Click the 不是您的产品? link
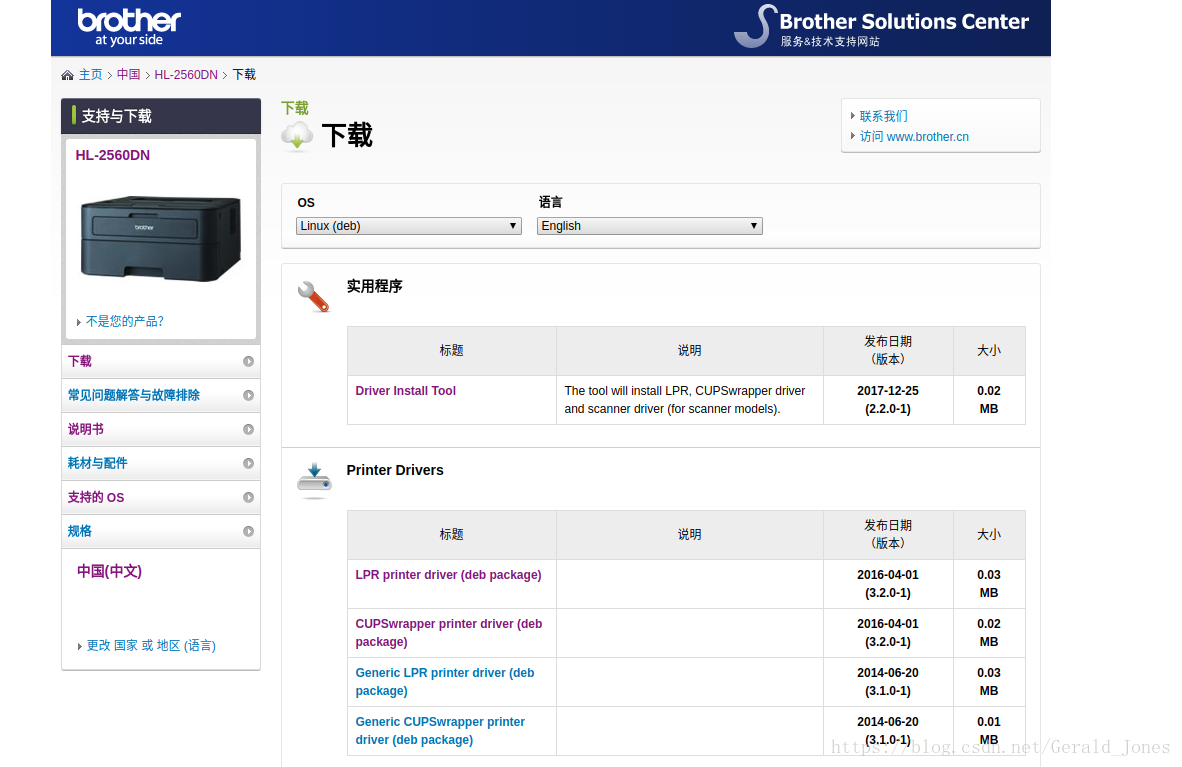1182x767 pixels. tap(124, 321)
